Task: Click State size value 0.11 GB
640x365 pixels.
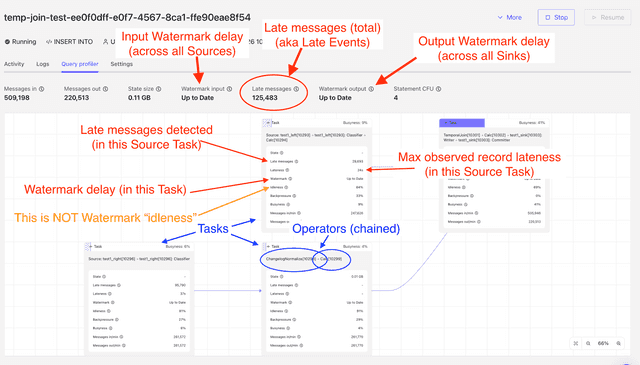Action: point(139,98)
